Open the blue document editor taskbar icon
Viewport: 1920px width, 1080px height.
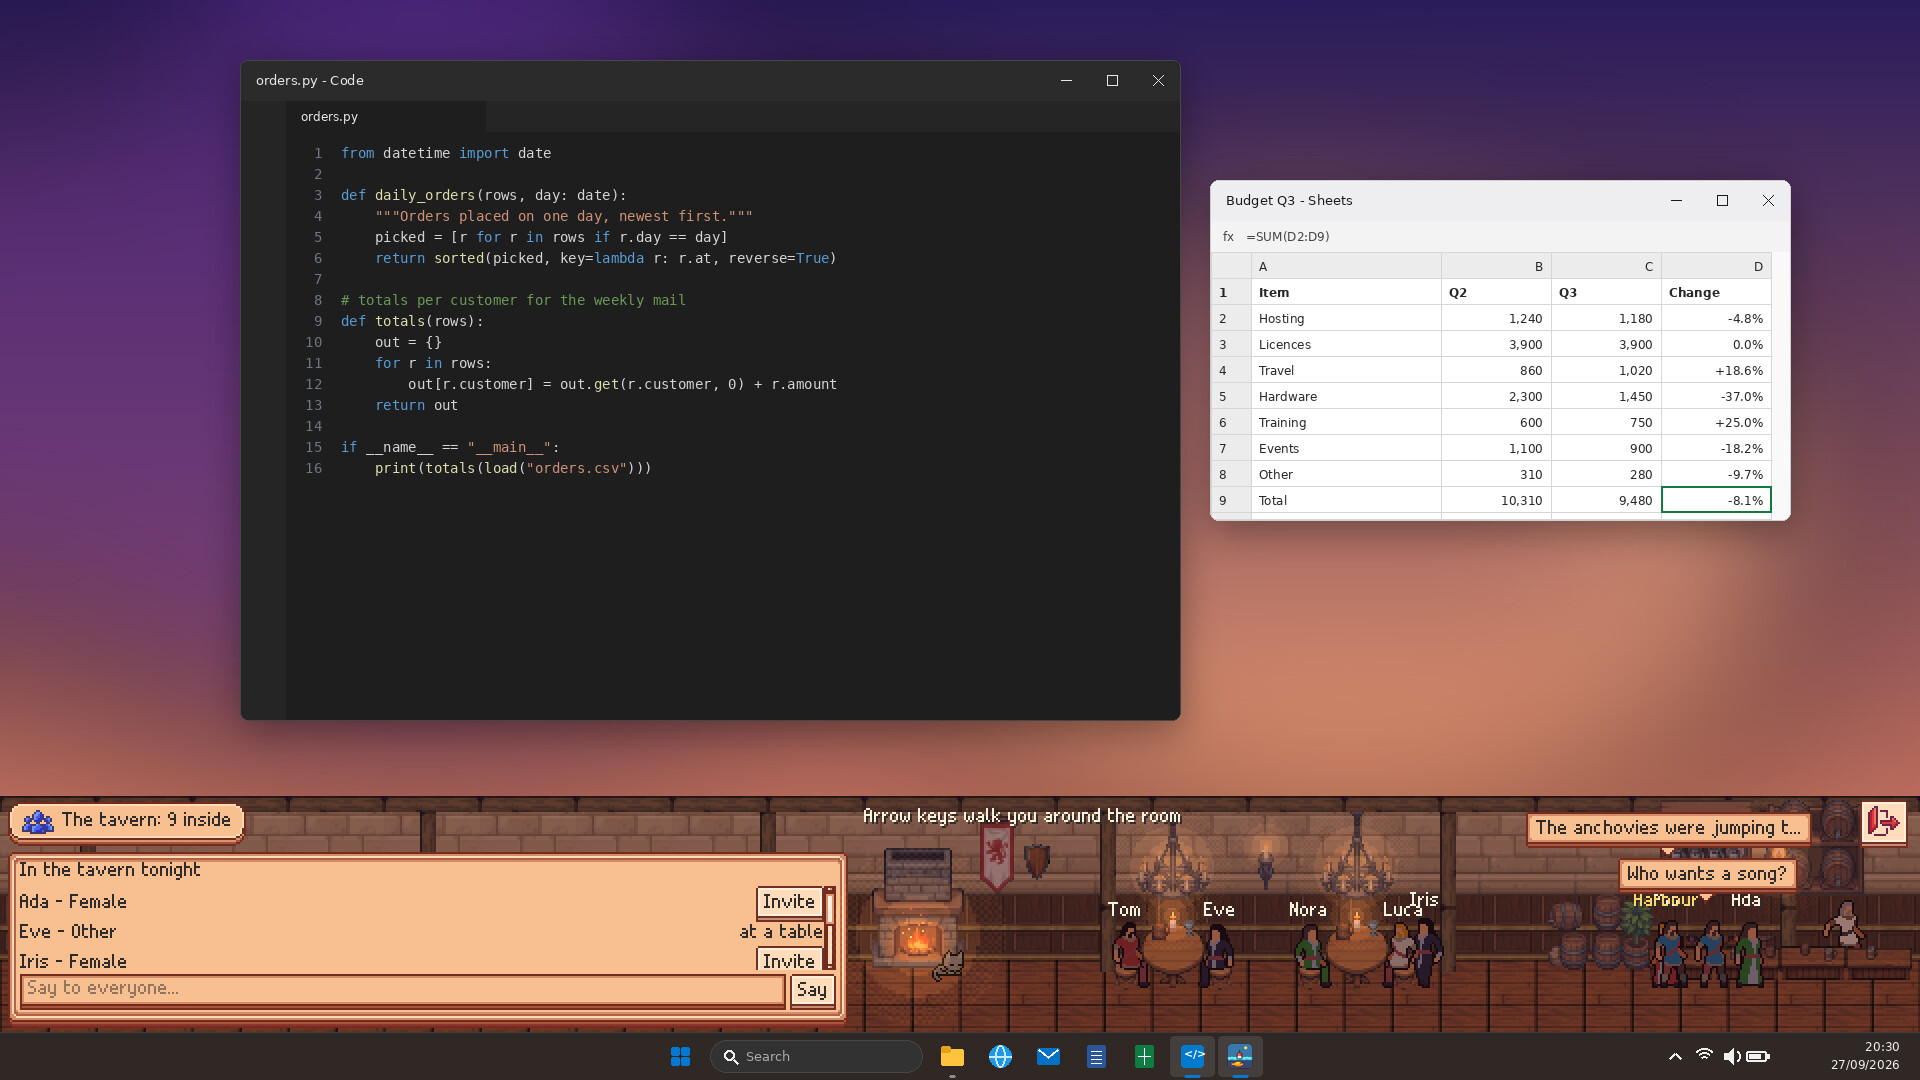[1096, 1056]
